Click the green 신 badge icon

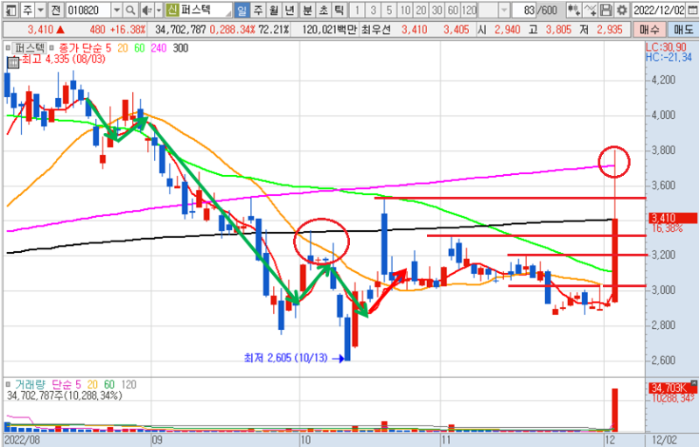pos(172,9)
